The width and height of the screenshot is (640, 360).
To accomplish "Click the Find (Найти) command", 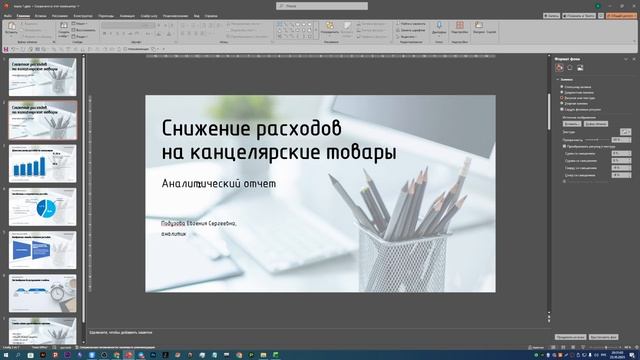I will 411,24.
